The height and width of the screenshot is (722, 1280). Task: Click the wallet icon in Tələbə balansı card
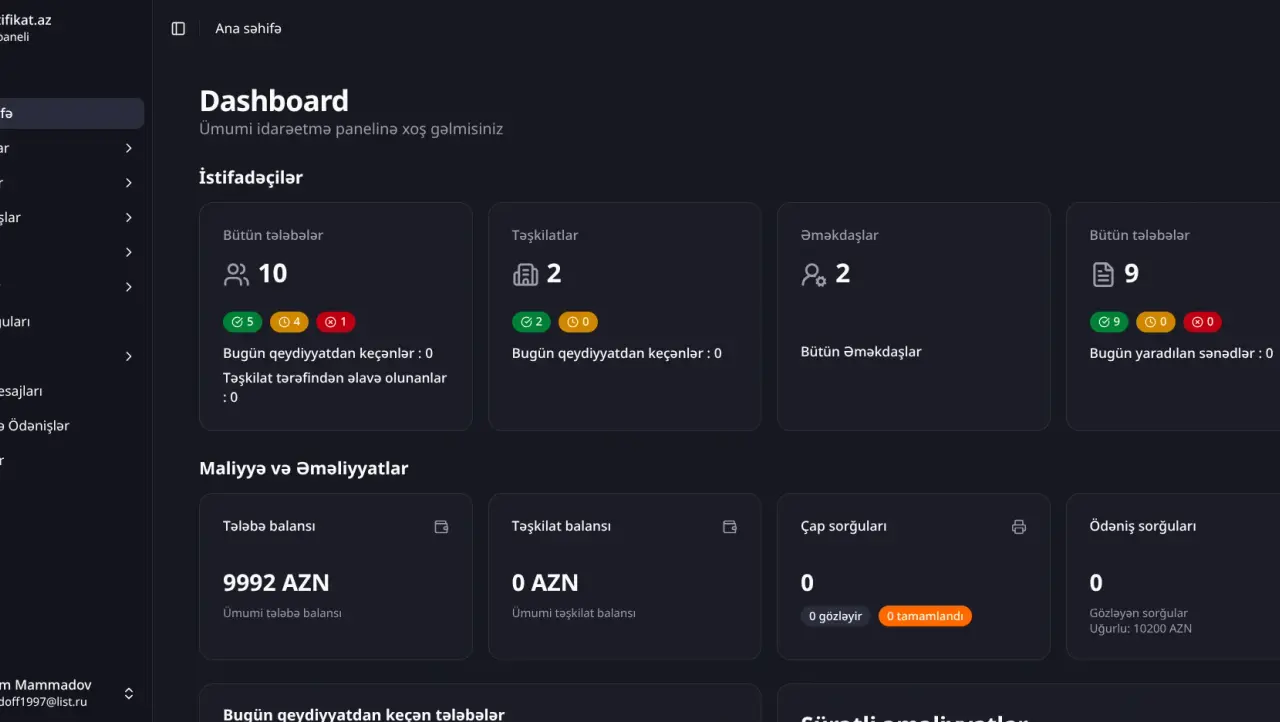coord(441,527)
